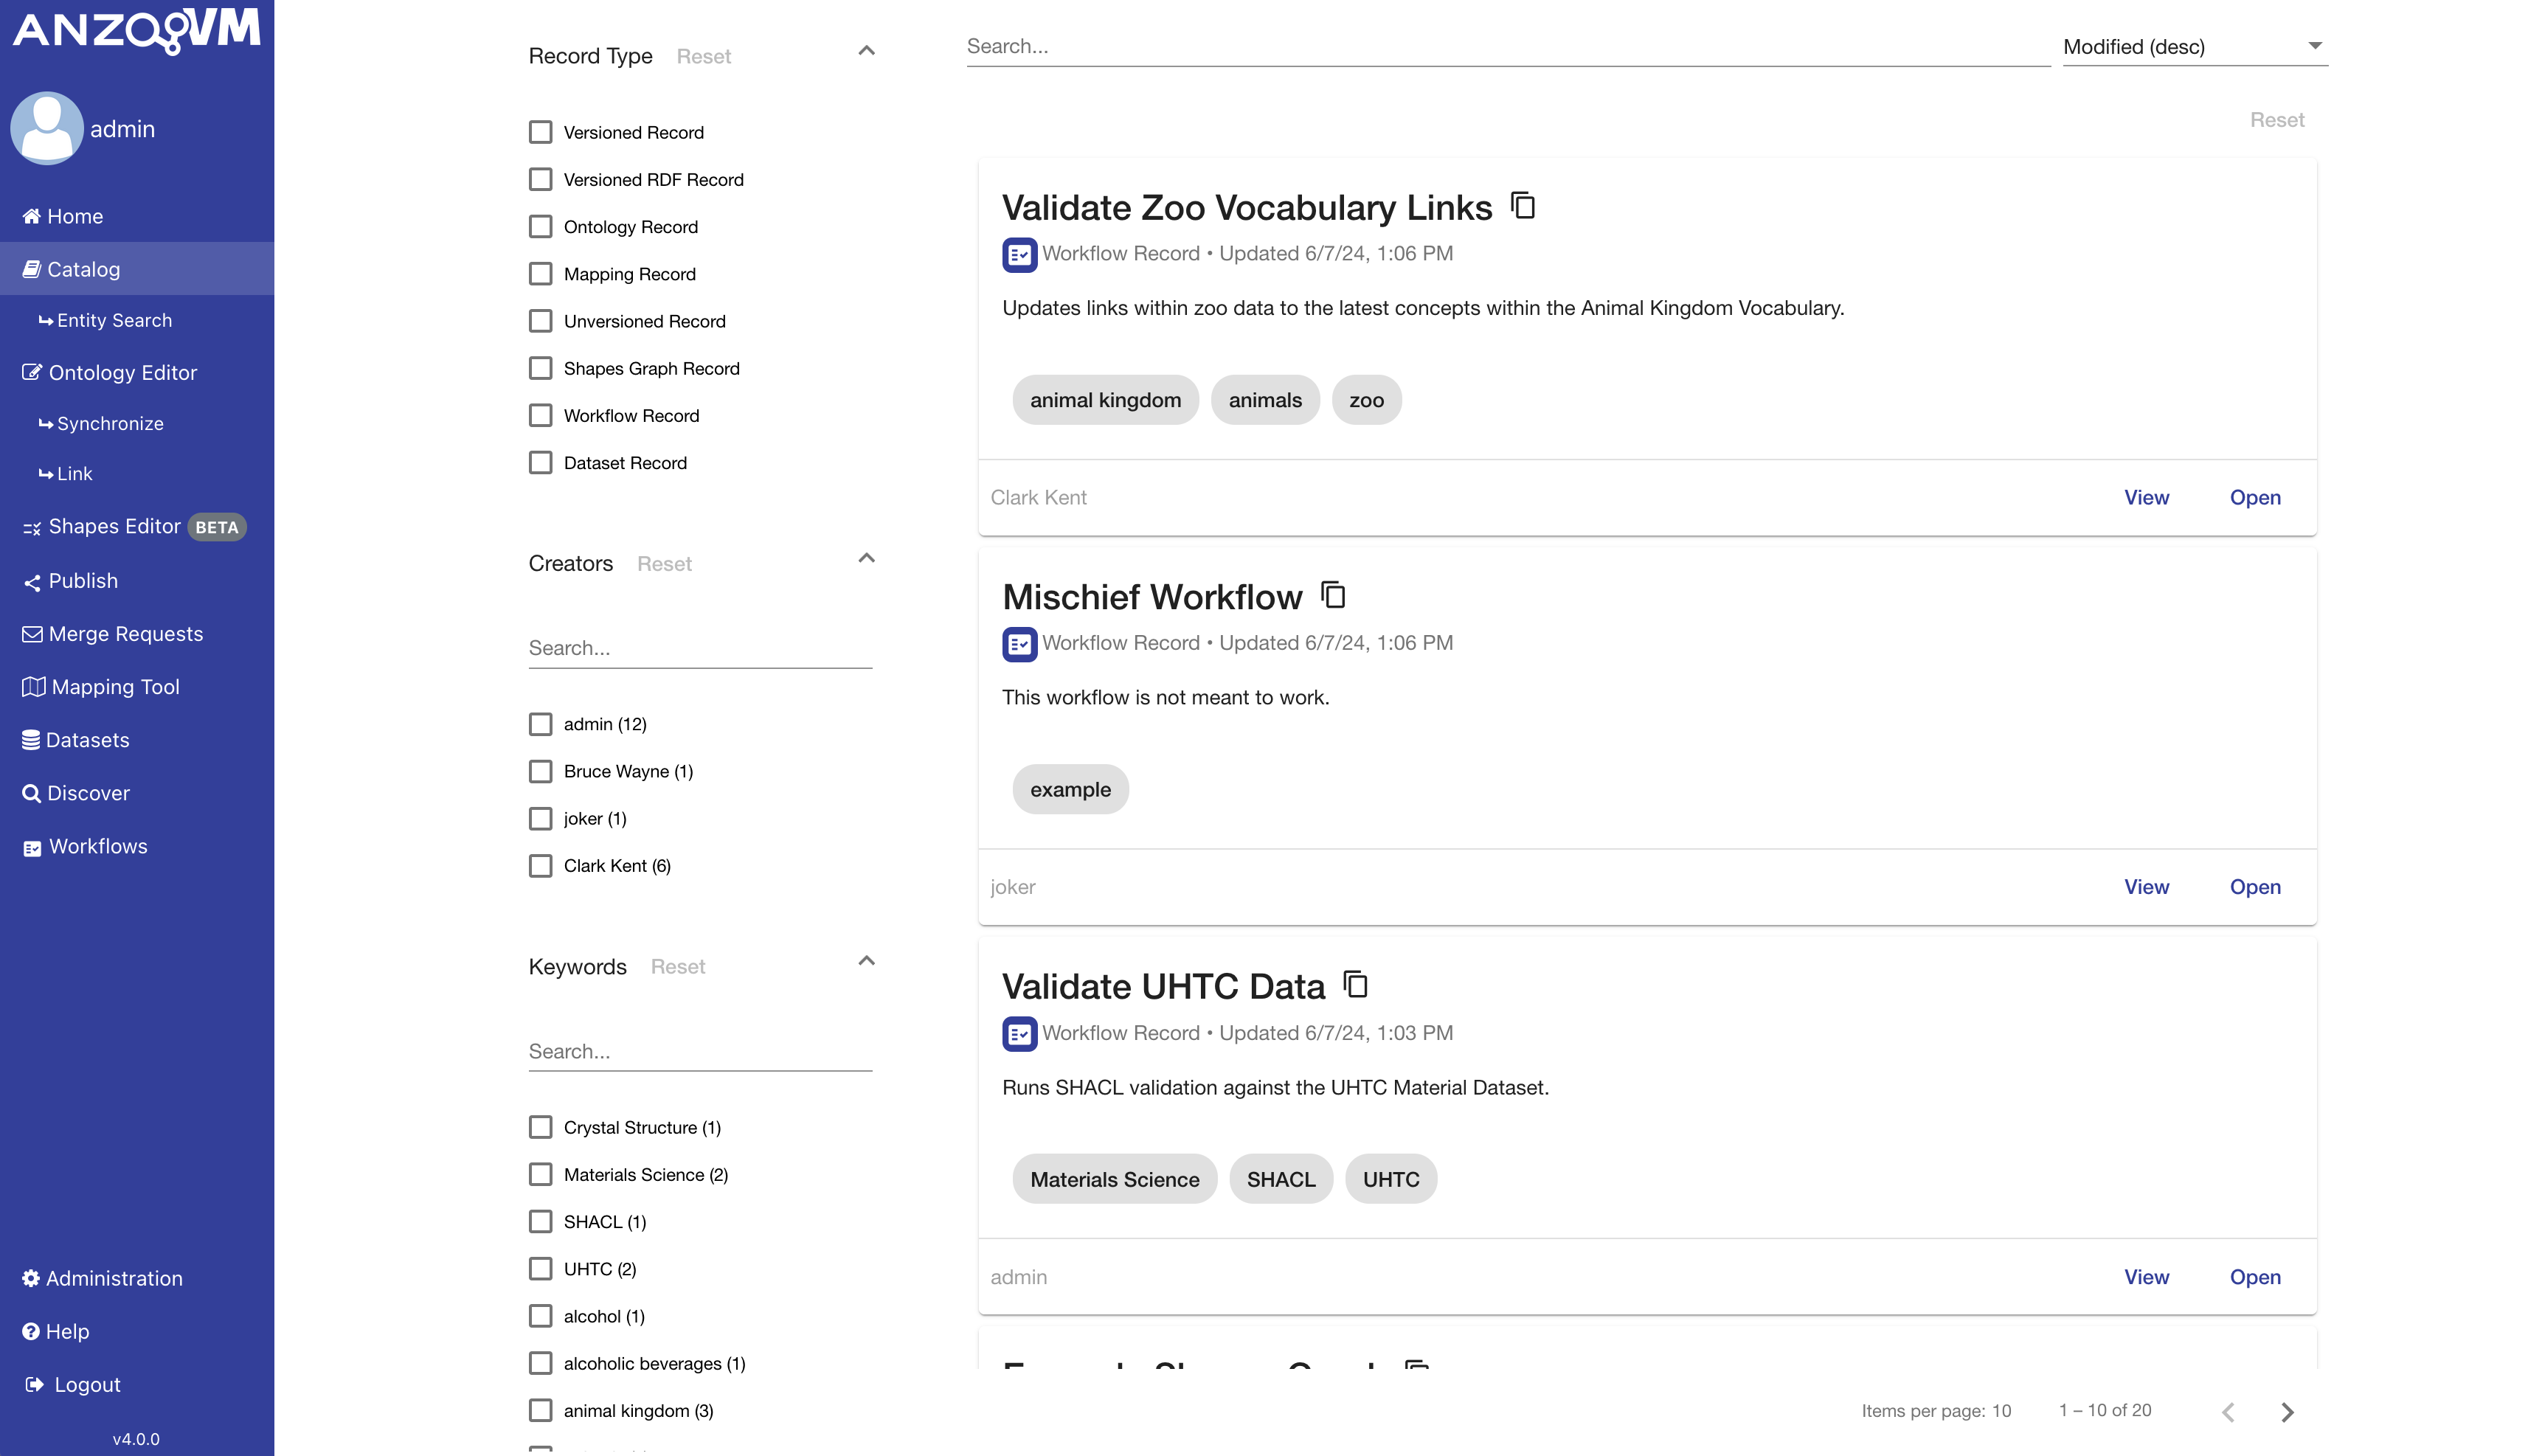
Task: Click copy icon beside Validate UHTC Data
Action: [x=1355, y=984]
